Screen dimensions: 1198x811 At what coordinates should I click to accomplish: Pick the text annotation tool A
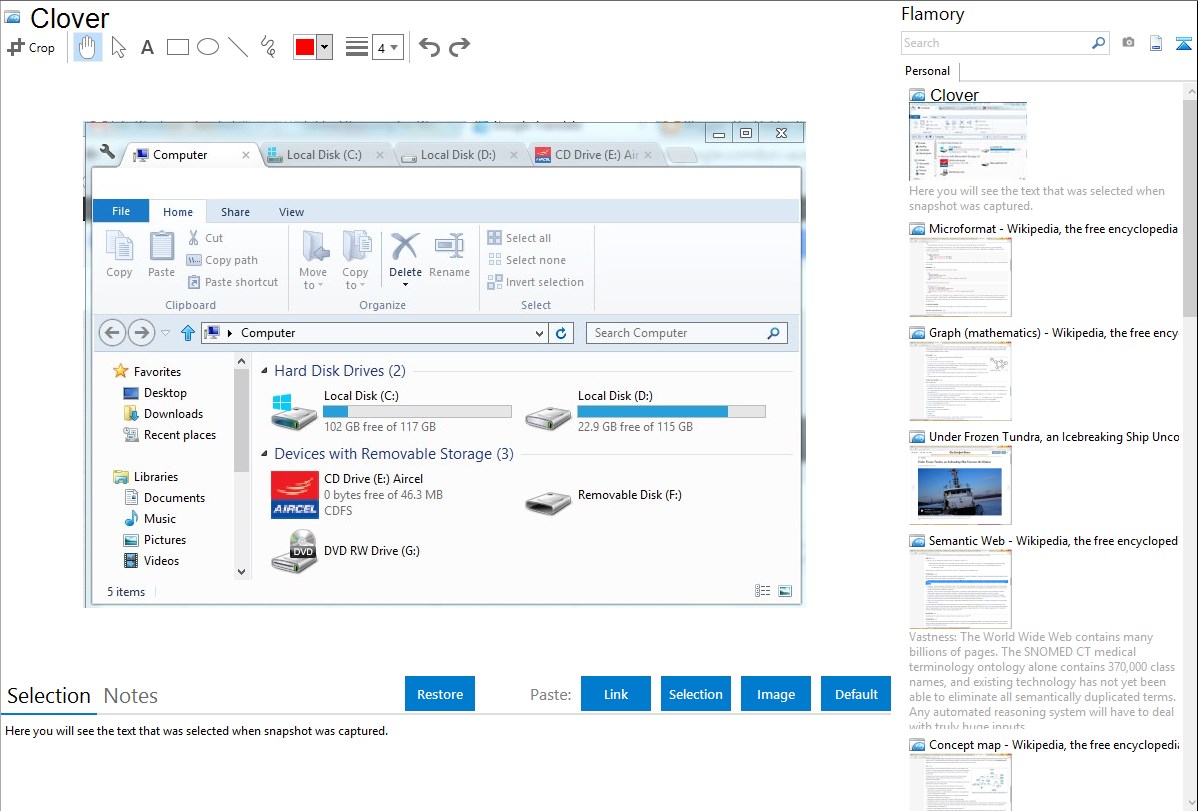[147, 47]
